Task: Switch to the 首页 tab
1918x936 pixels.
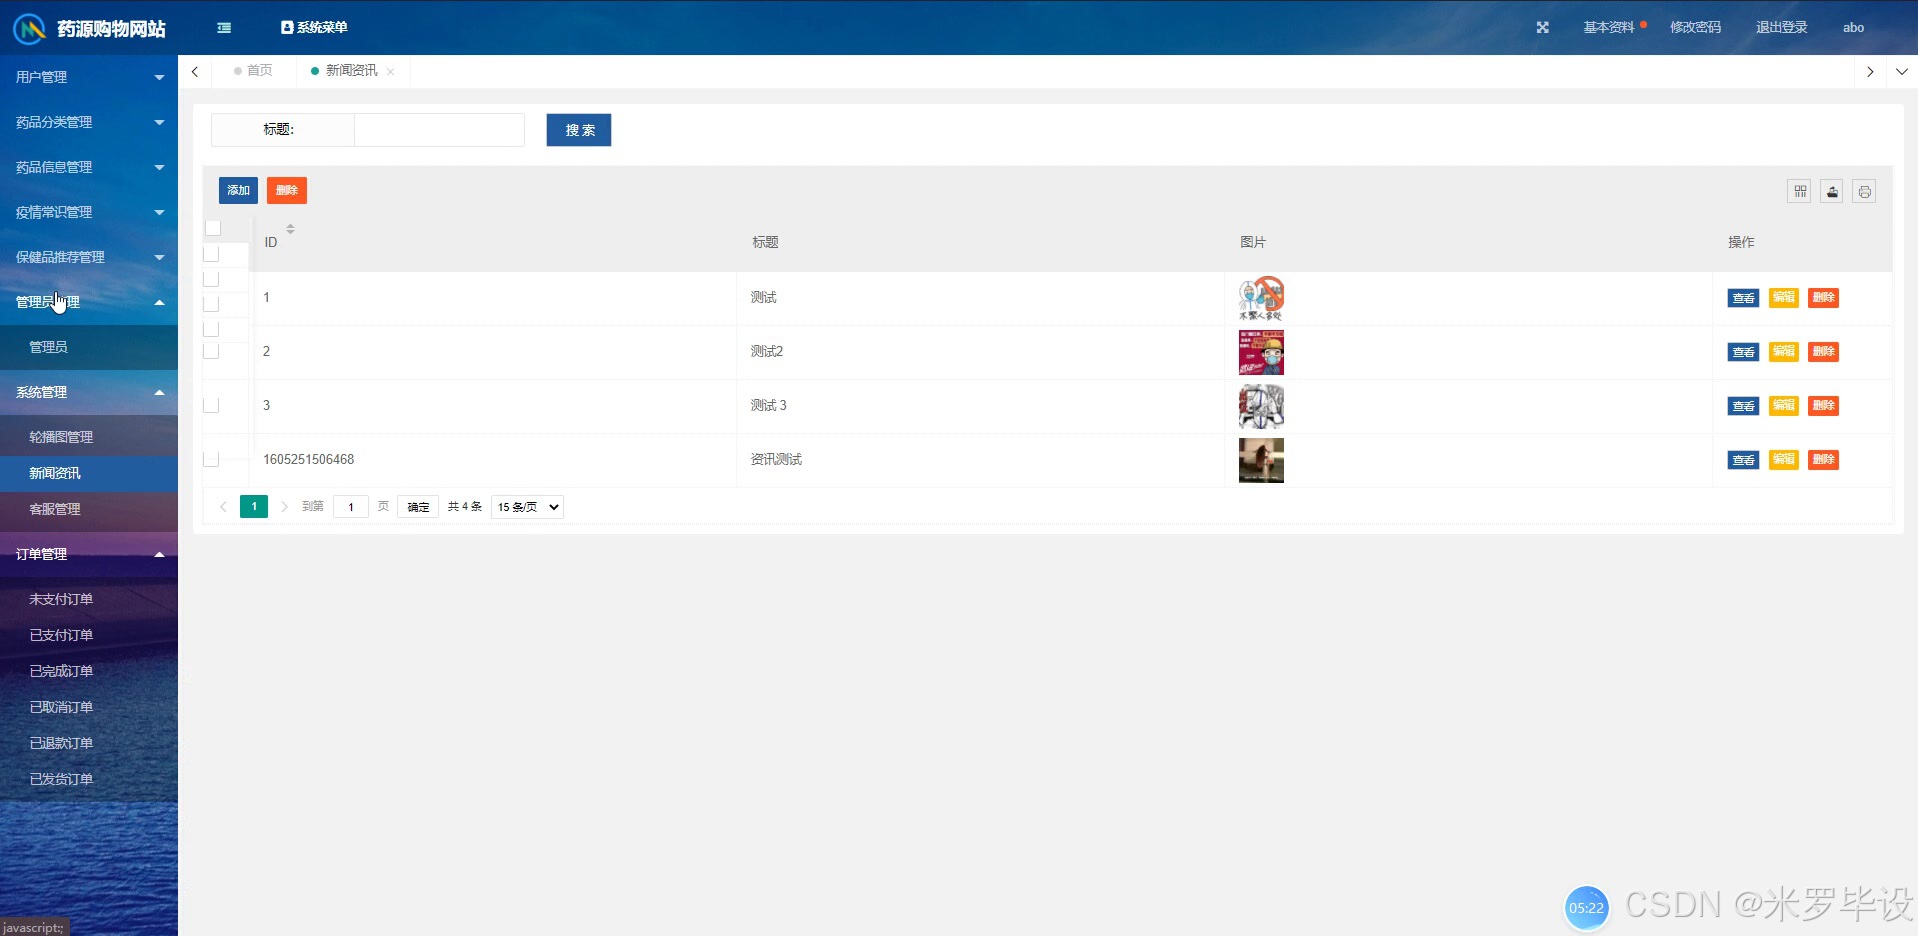Action: point(253,71)
